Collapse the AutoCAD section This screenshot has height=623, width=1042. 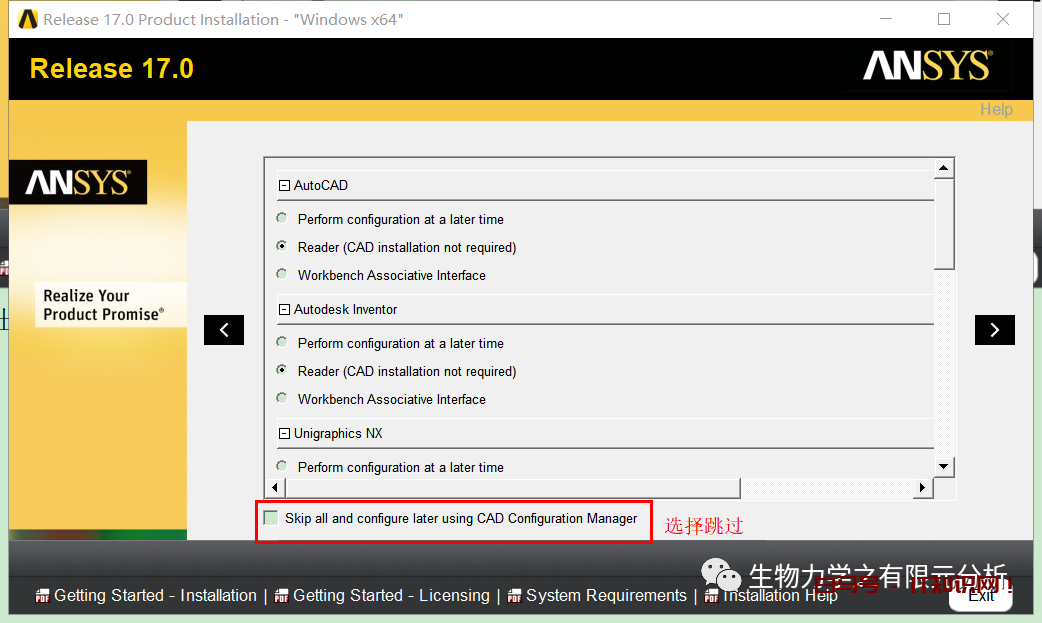284,186
